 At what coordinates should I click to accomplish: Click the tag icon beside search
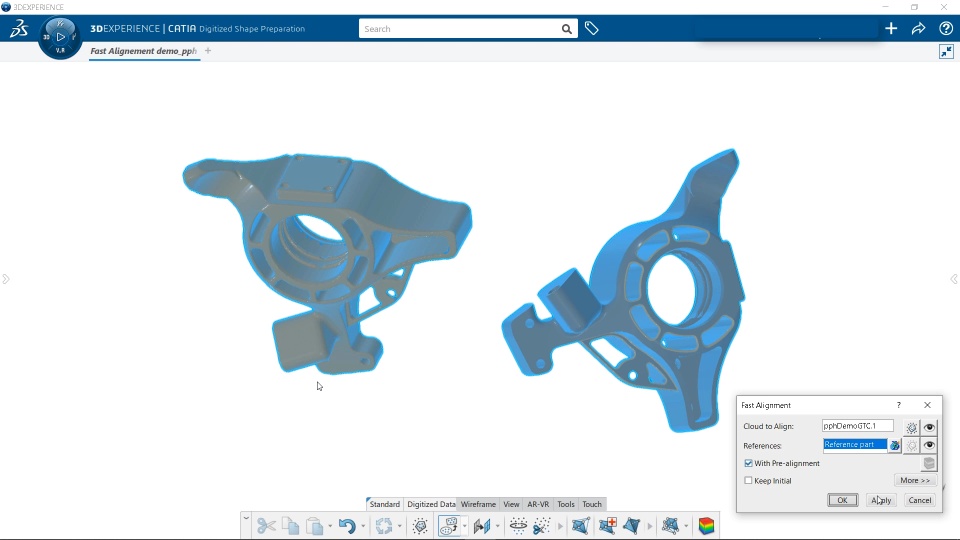pyautogui.click(x=591, y=28)
